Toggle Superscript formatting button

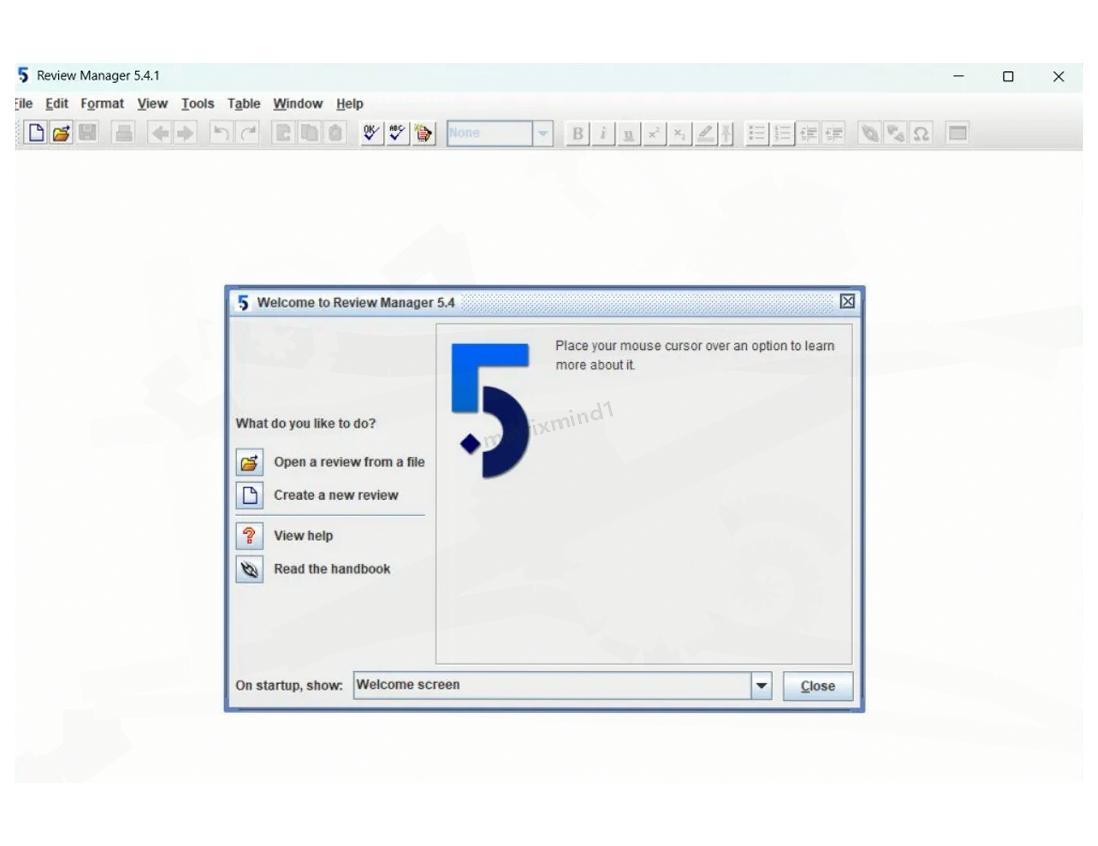(x=653, y=134)
